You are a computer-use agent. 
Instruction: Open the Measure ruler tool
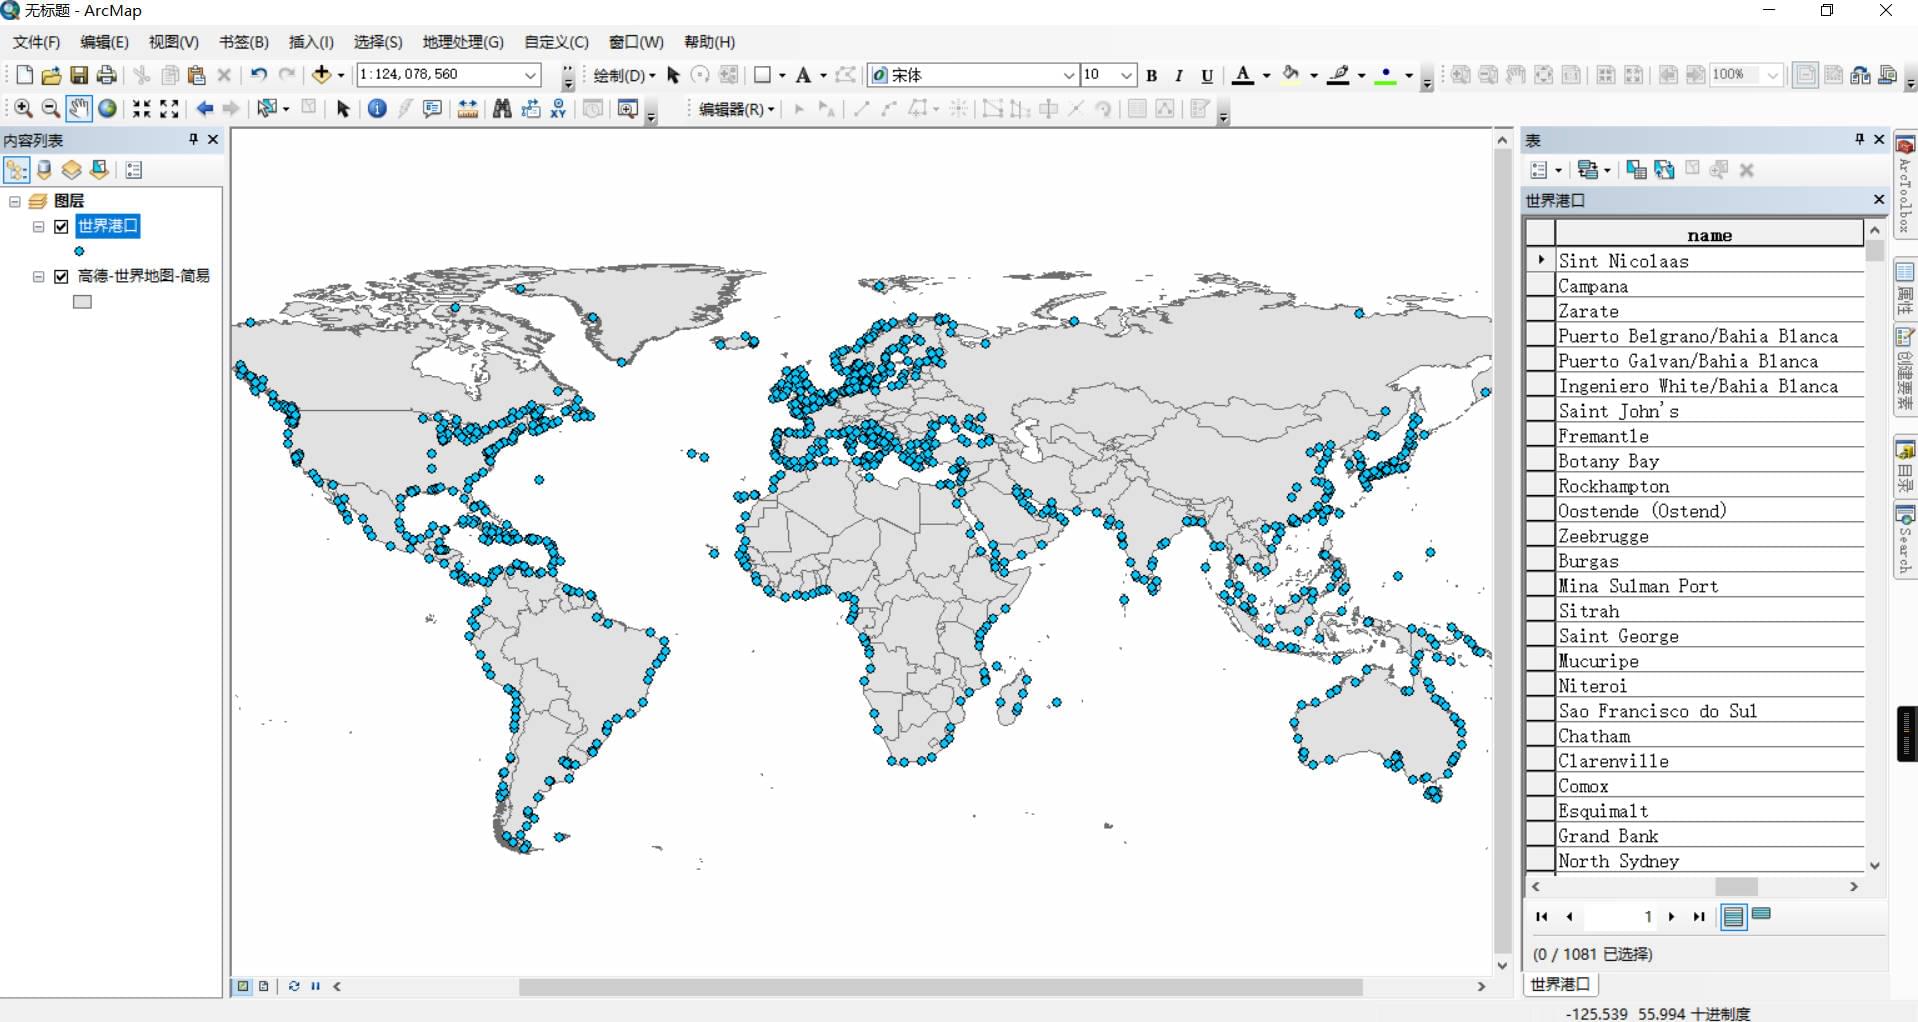(x=467, y=108)
